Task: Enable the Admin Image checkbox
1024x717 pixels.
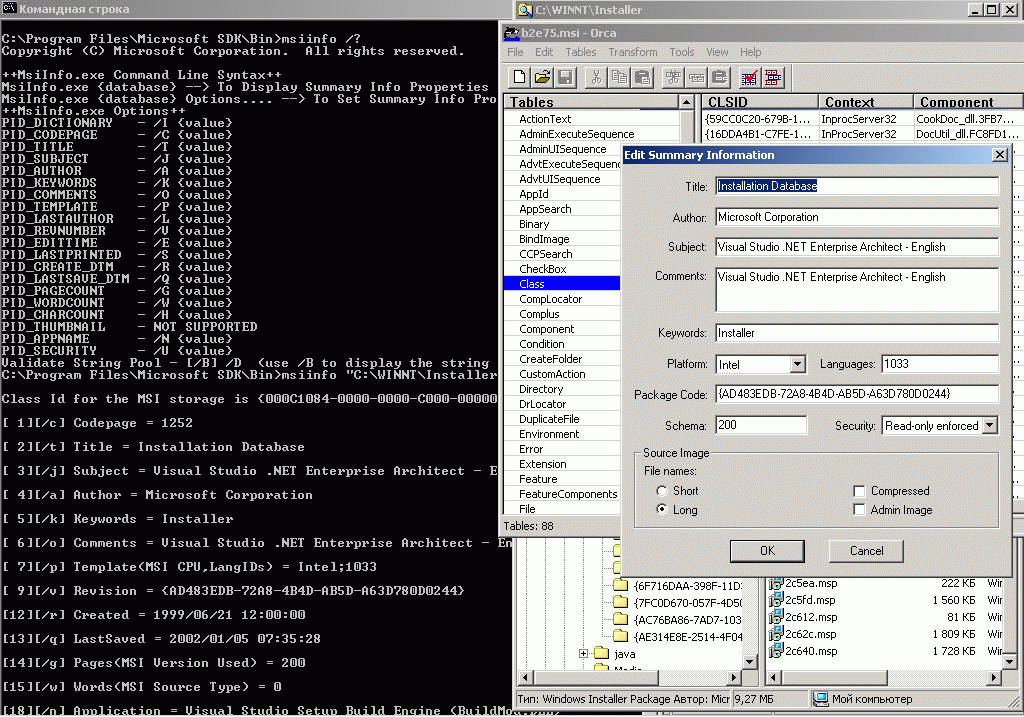Action: coord(859,509)
